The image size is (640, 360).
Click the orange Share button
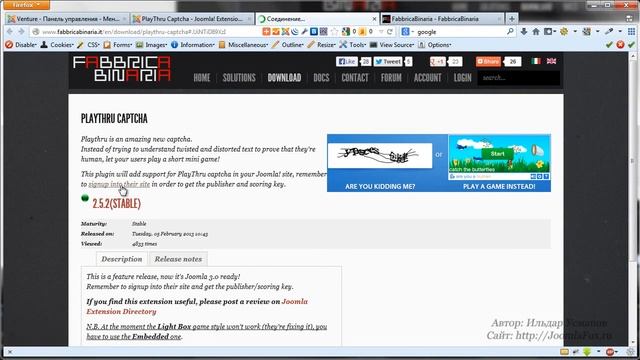[488, 61]
